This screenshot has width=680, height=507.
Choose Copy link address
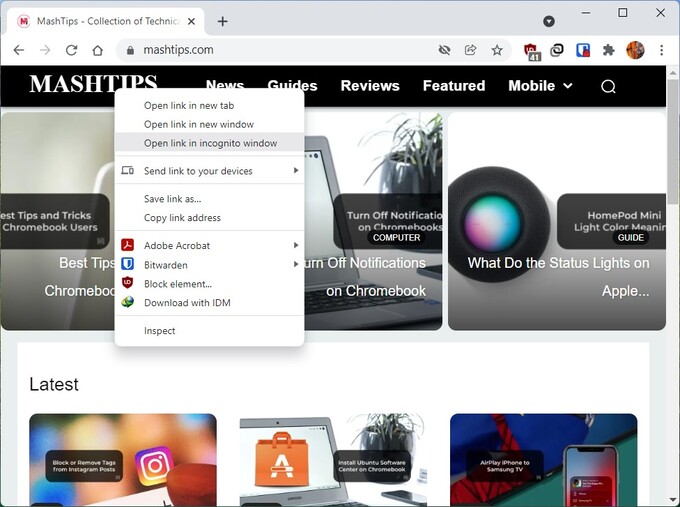coord(209,218)
